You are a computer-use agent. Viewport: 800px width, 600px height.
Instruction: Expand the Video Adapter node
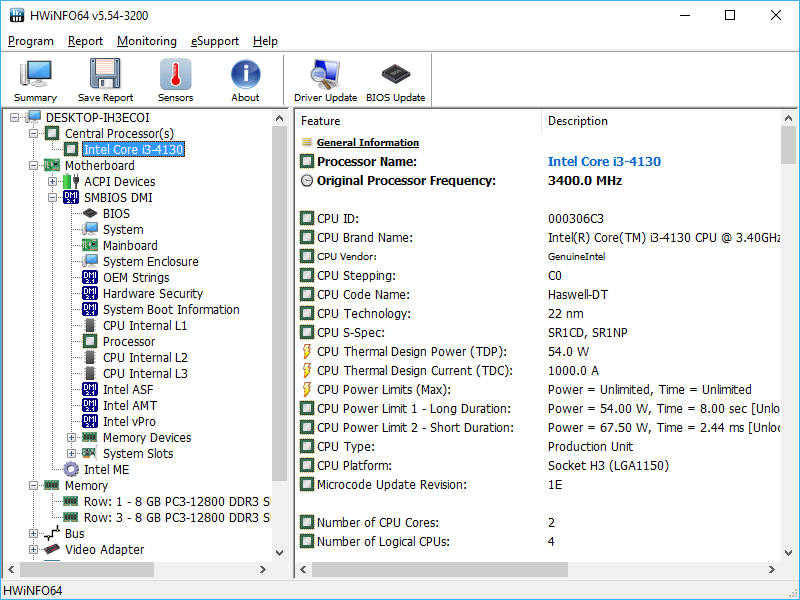coord(33,550)
